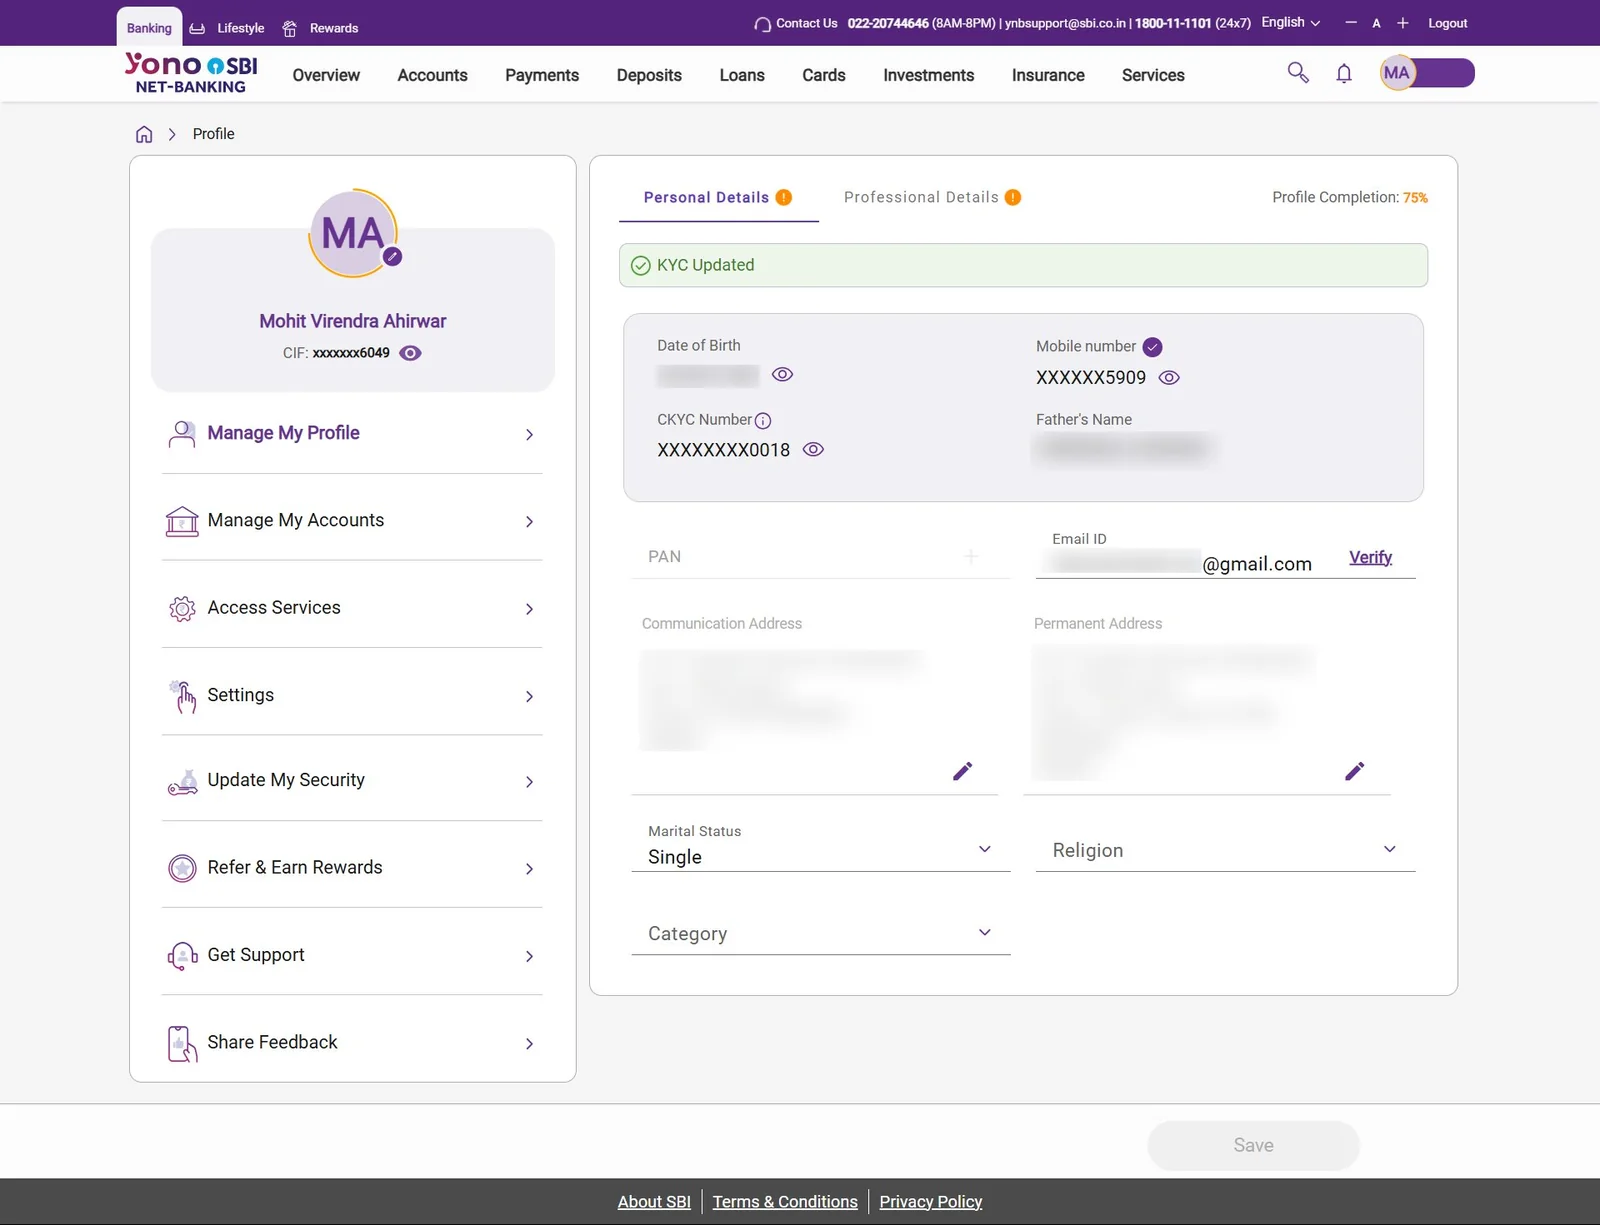
Task: Open the Privacy Policy link
Action: point(930,1201)
